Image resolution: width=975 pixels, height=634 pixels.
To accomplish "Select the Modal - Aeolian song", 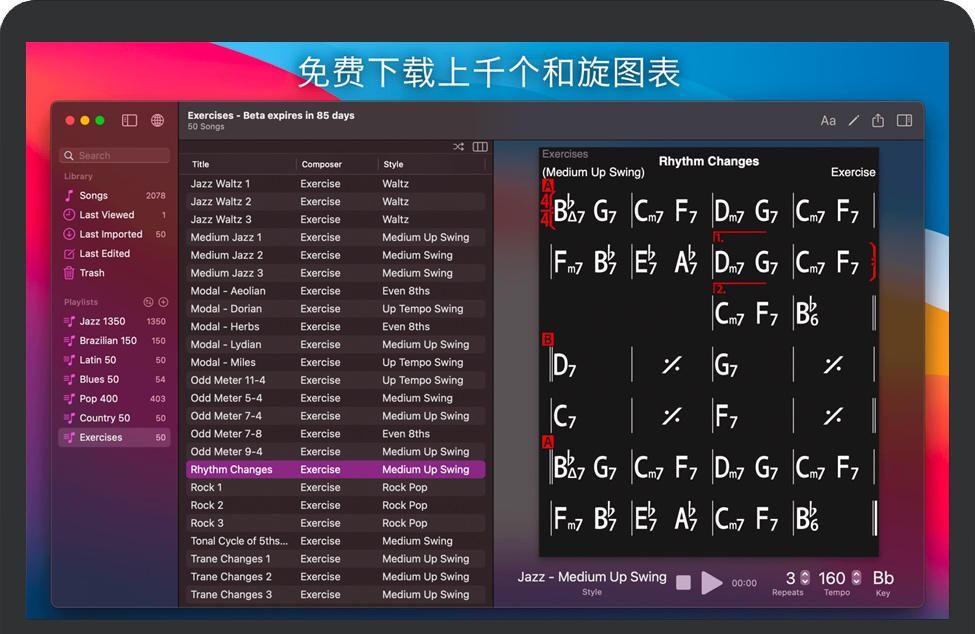I will 335,291.
